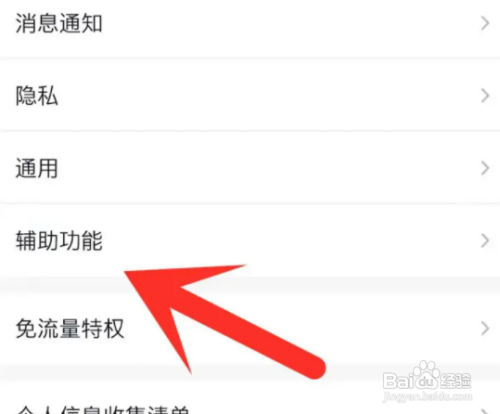
Task: Select the 通用 settings entry
Action: [x=250, y=168]
